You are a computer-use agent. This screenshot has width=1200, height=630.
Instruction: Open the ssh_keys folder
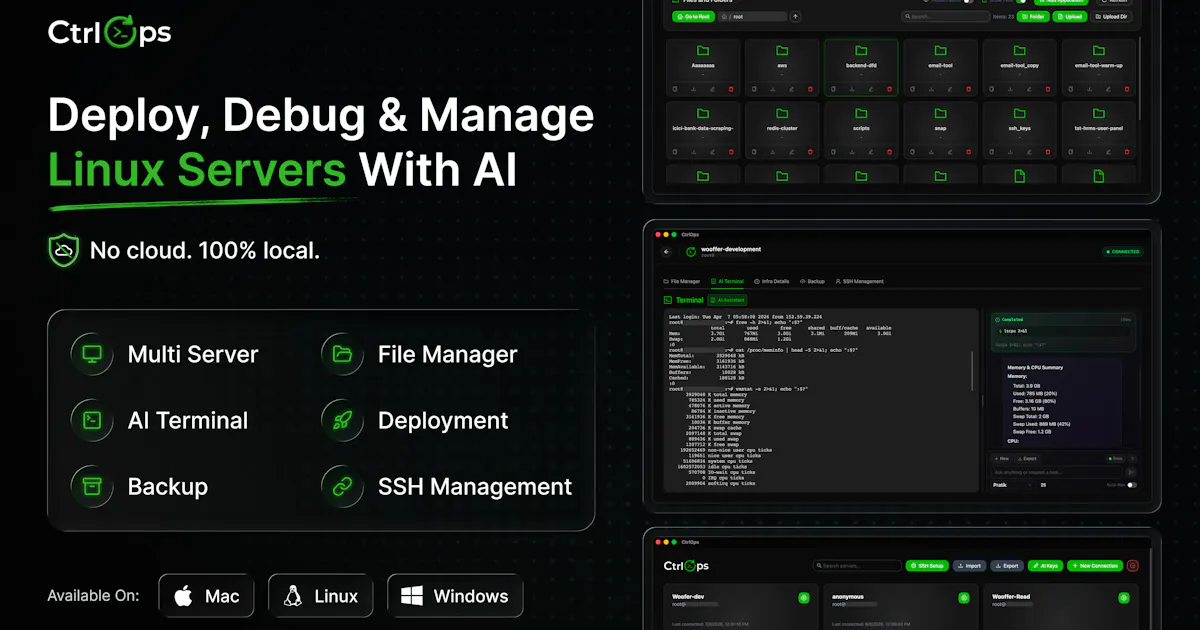(x=1020, y=128)
